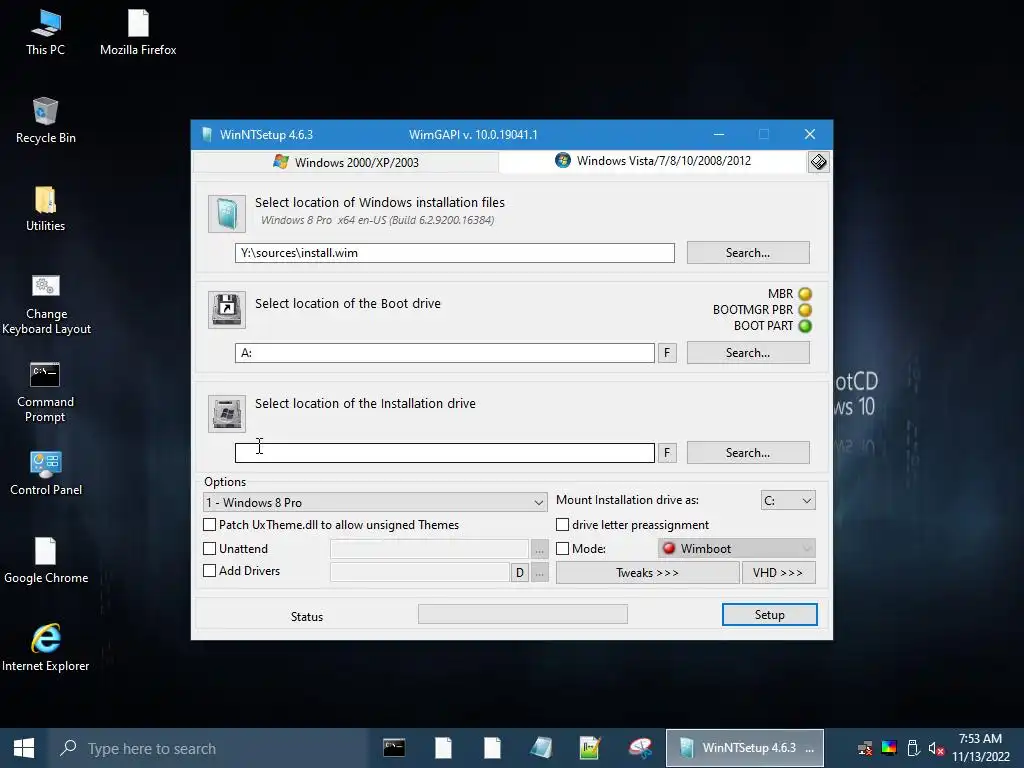
Task: Open the VHD >>> options
Action: [778, 573]
